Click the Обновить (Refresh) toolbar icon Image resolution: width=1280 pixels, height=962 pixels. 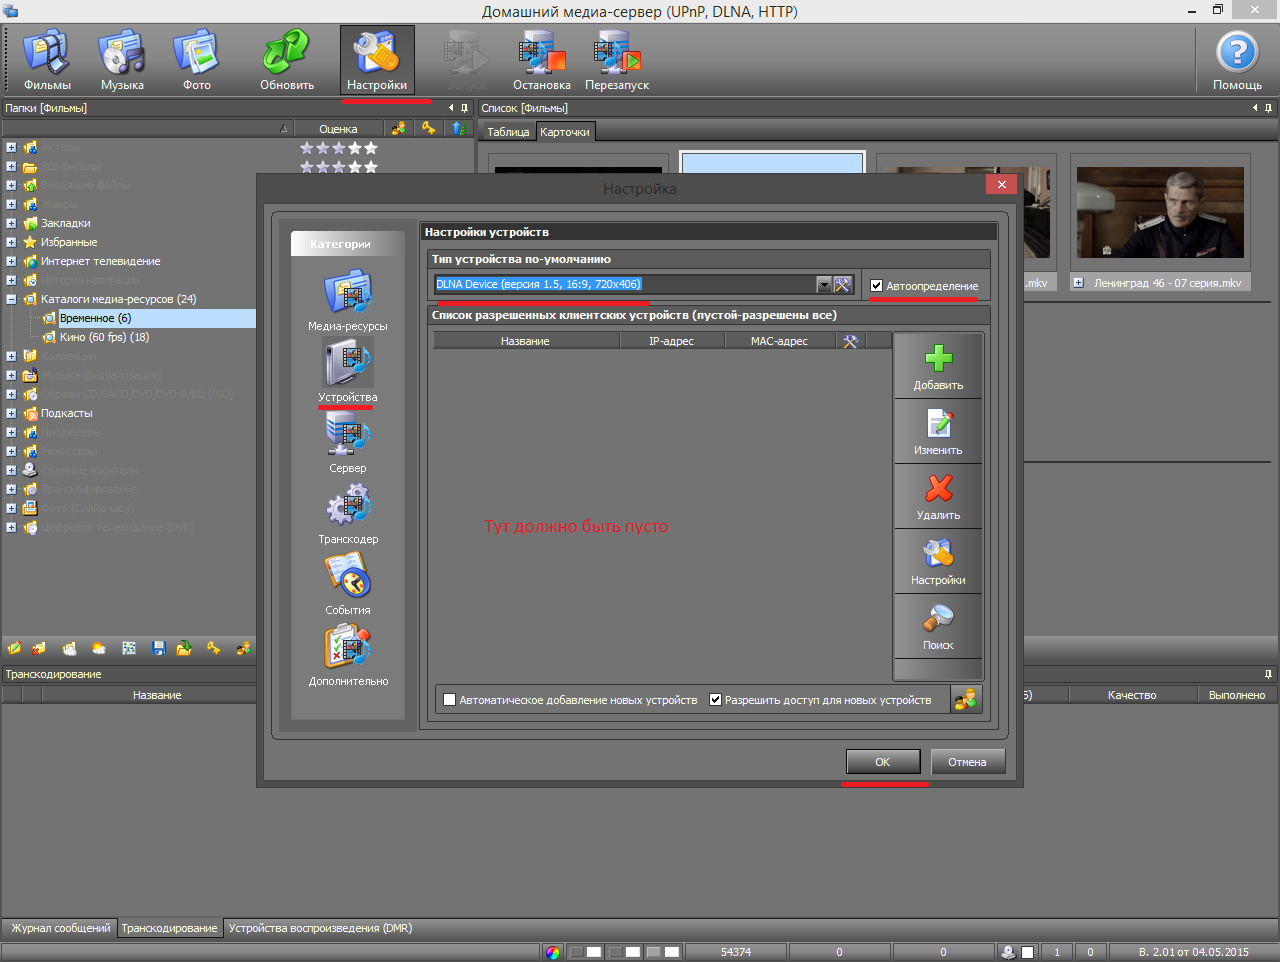coord(287,60)
